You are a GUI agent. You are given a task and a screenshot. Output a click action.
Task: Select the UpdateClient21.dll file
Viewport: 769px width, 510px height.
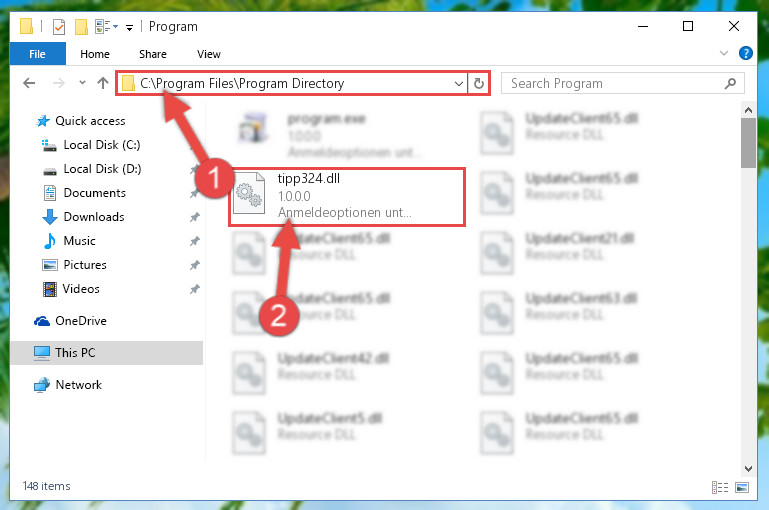tap(559, 253)
